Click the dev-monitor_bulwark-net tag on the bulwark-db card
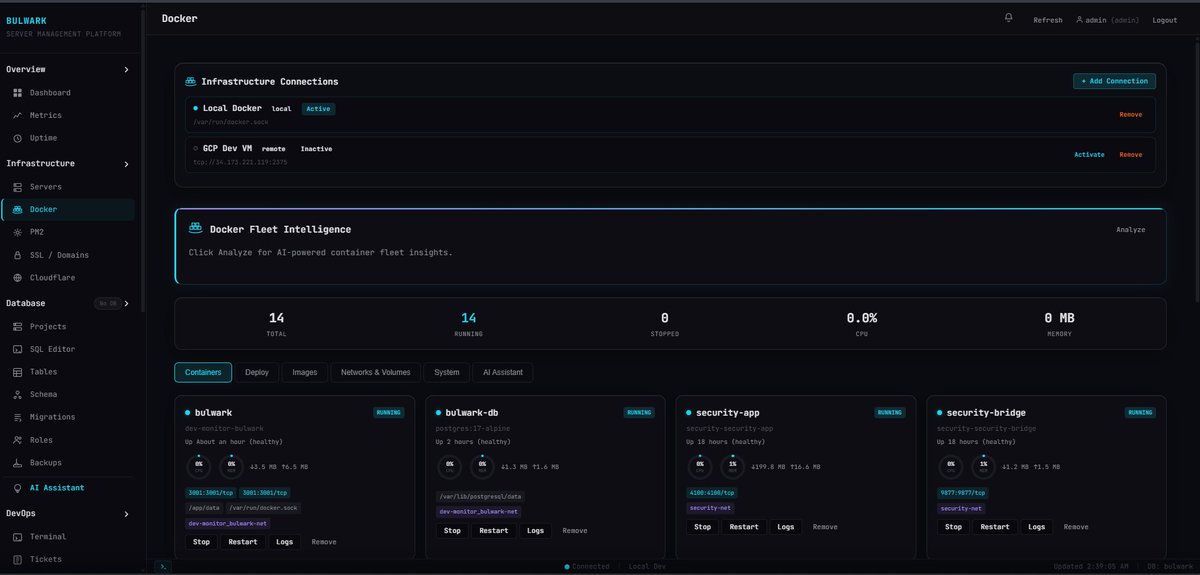The image size is (1200, 575). [x=478, y=511]
